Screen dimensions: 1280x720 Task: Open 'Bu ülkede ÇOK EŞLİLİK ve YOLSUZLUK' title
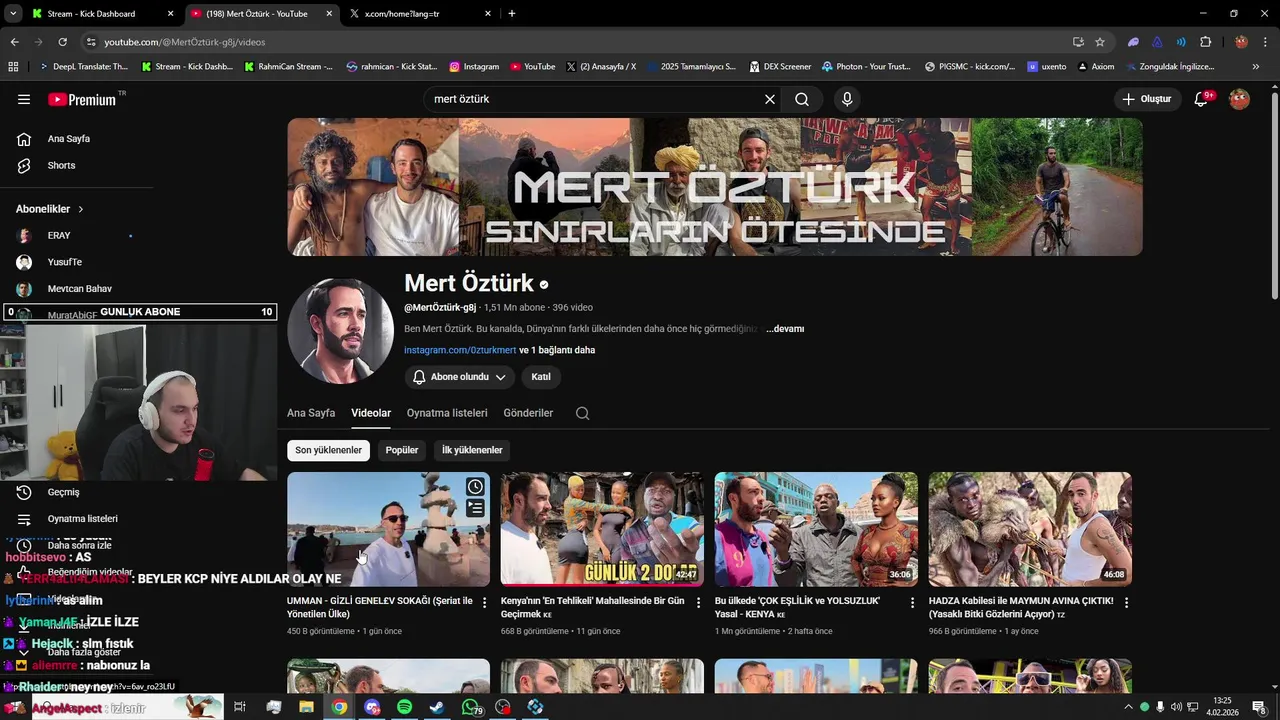tap(797, 607)
